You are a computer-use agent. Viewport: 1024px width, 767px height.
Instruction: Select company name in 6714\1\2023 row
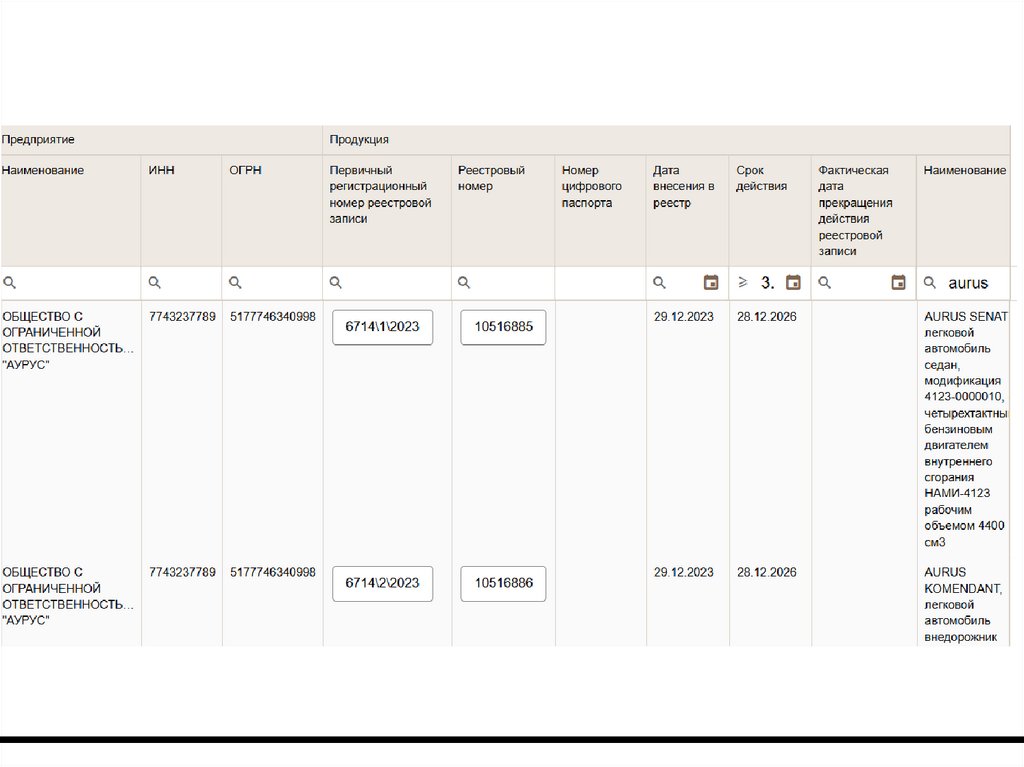(x=68, y=340)
